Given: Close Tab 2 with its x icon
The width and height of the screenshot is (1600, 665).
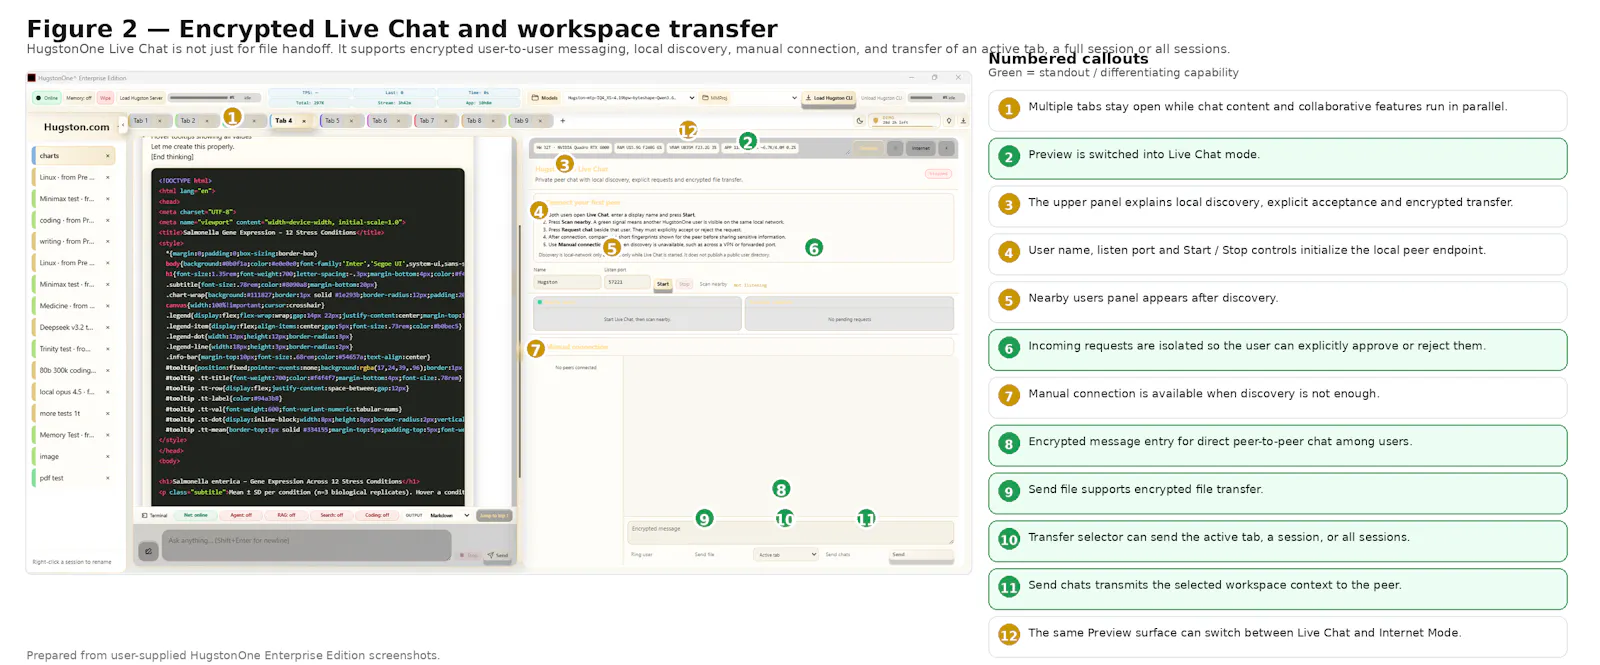Looking at the screenshot, I should click(207, 121).
